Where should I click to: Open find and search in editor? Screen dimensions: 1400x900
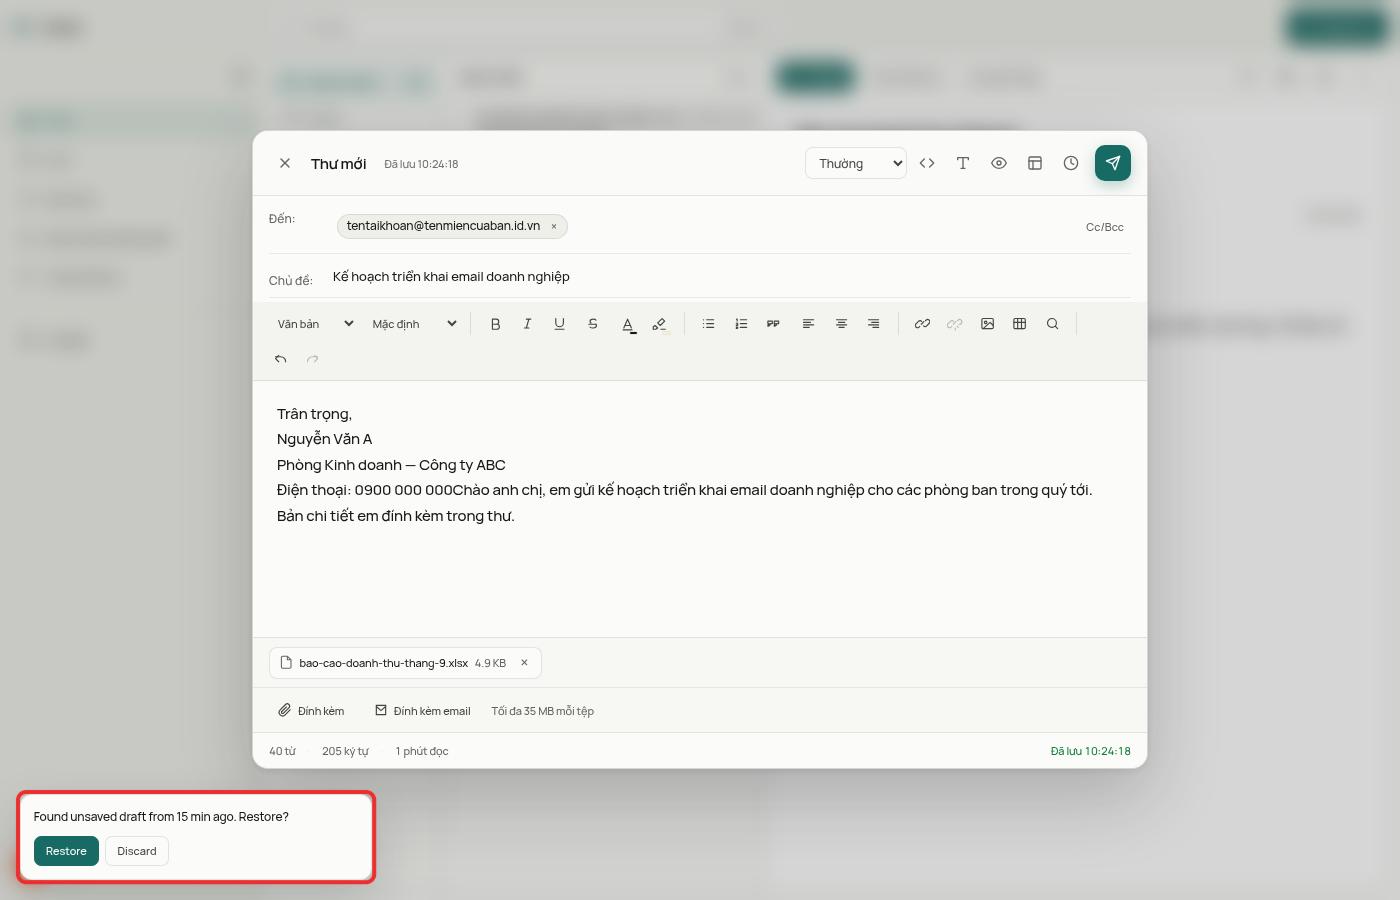tap(1052, 324)
